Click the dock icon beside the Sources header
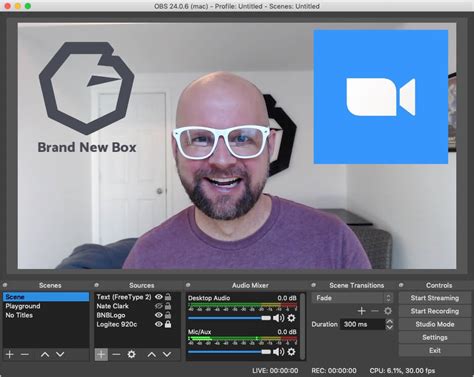This screenshot has width=474, height=377. (96, 285)
